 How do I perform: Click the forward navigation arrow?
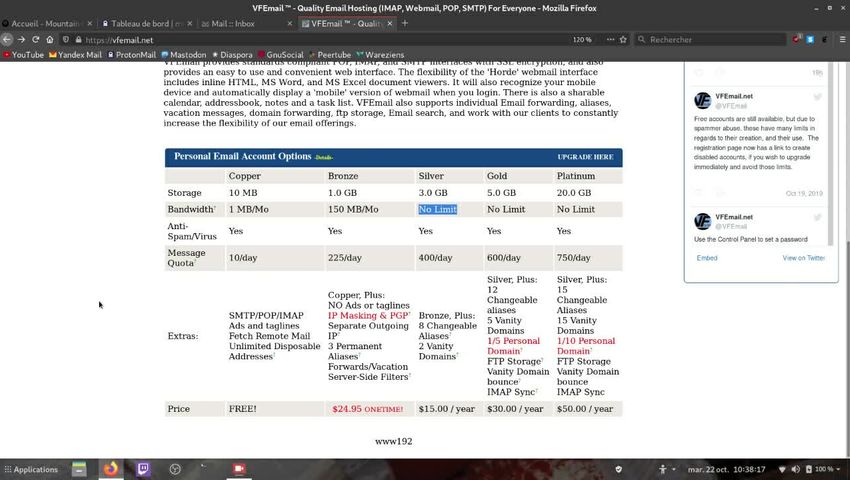[21, 40]
